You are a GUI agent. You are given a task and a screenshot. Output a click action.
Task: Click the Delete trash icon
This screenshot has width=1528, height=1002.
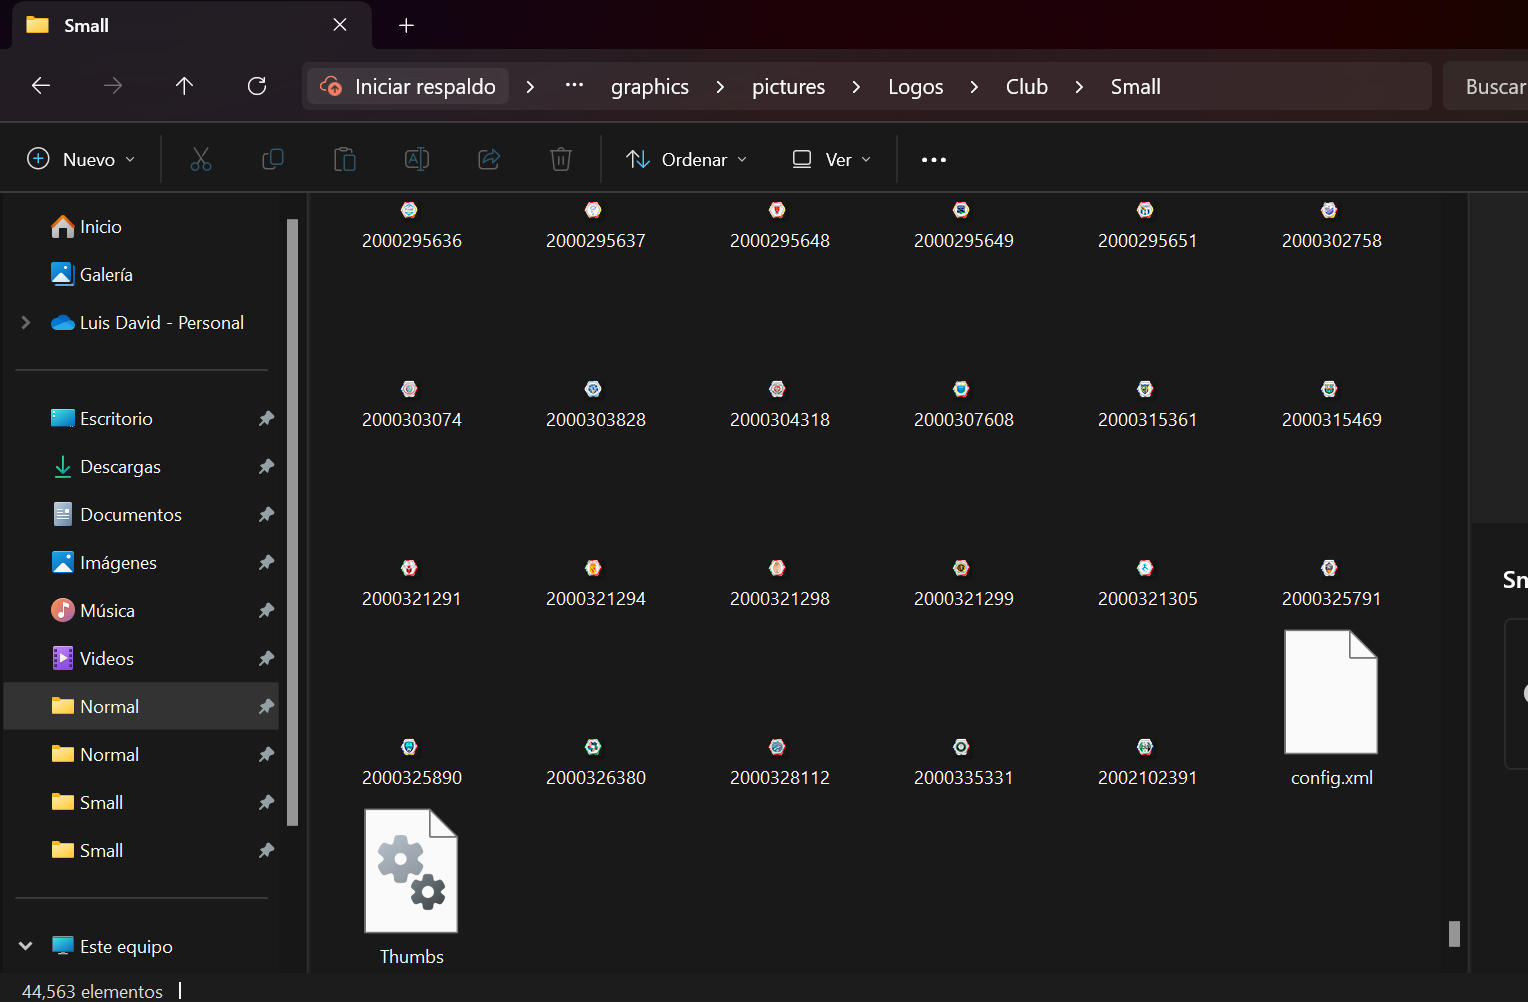tap(561, 159)
